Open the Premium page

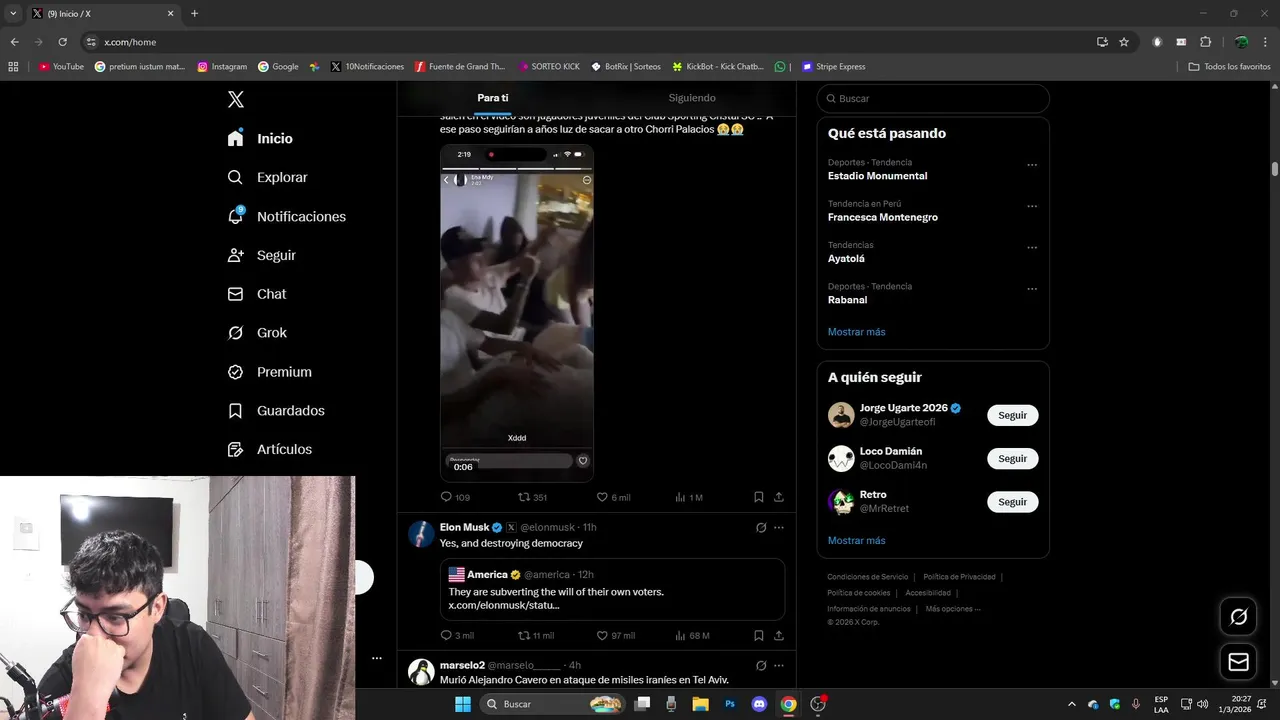click(x=269, y=372)
